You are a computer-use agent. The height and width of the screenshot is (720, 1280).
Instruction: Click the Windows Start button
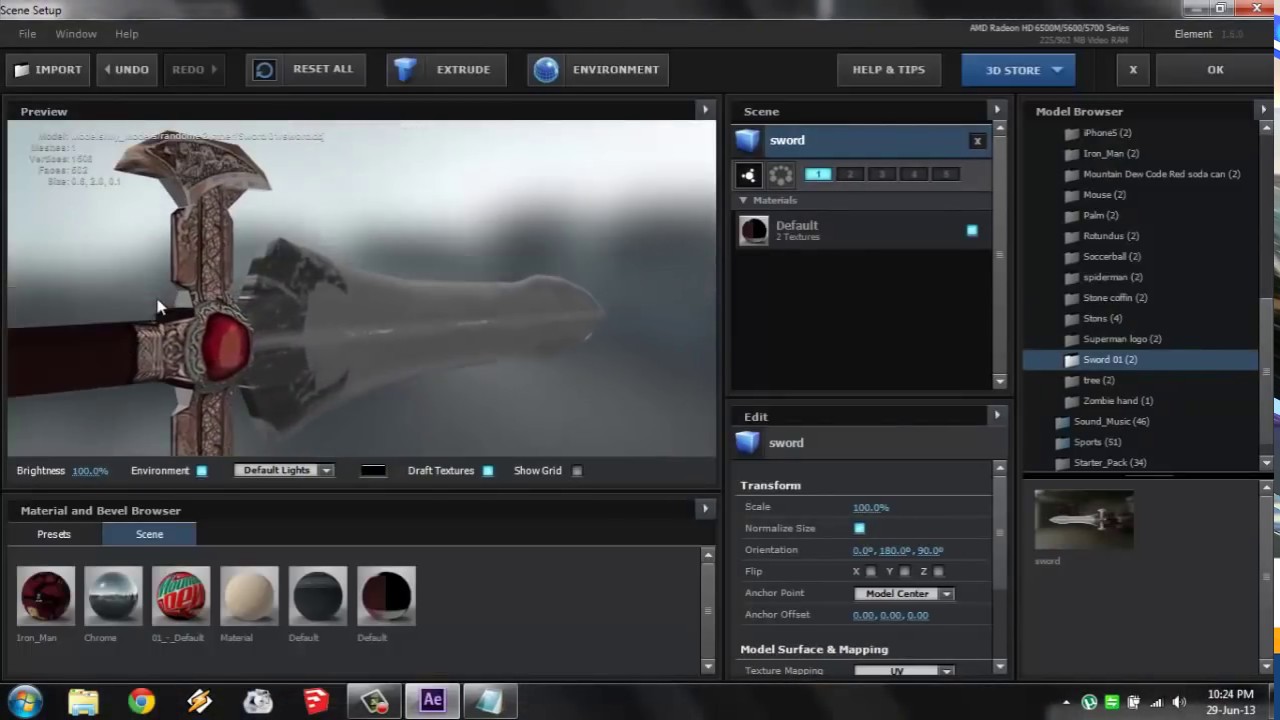(25, 701)
